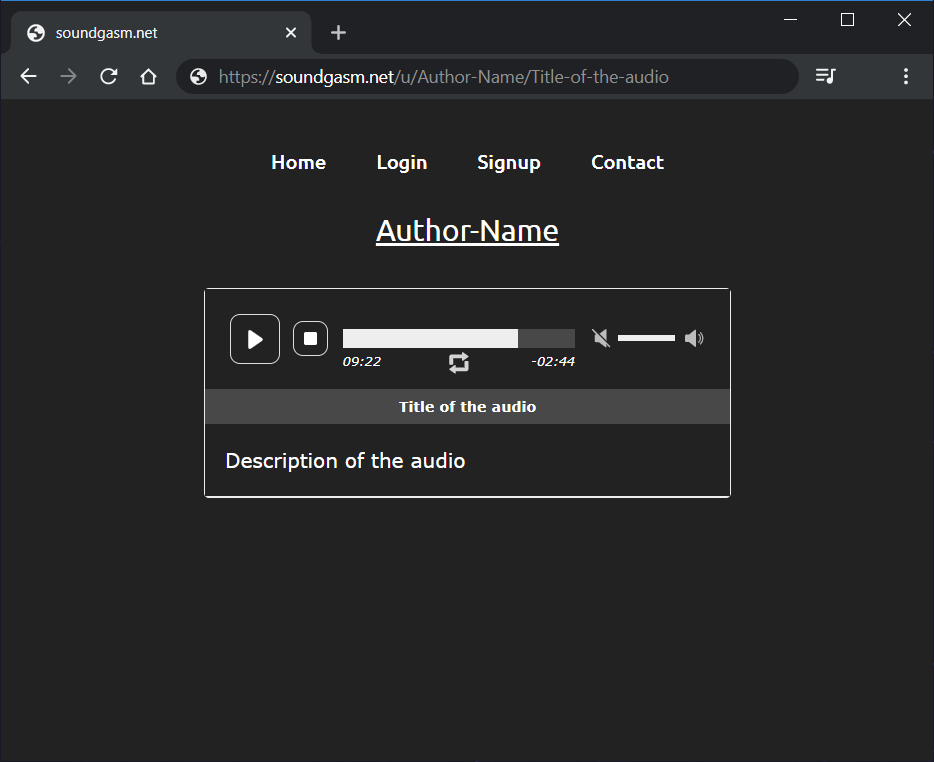Click the browser back arrow
Viewport: 934px width, 762px height.
click(x=28, y=76)
